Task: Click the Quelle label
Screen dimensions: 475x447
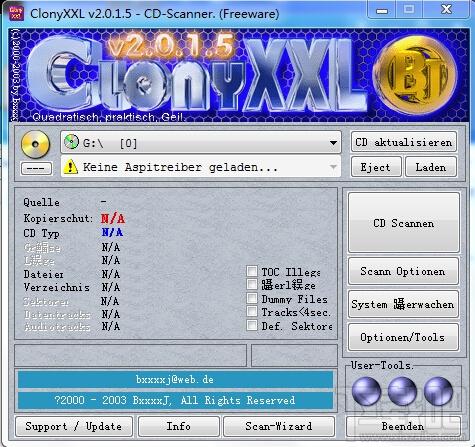Action: [x=42, y=202]
